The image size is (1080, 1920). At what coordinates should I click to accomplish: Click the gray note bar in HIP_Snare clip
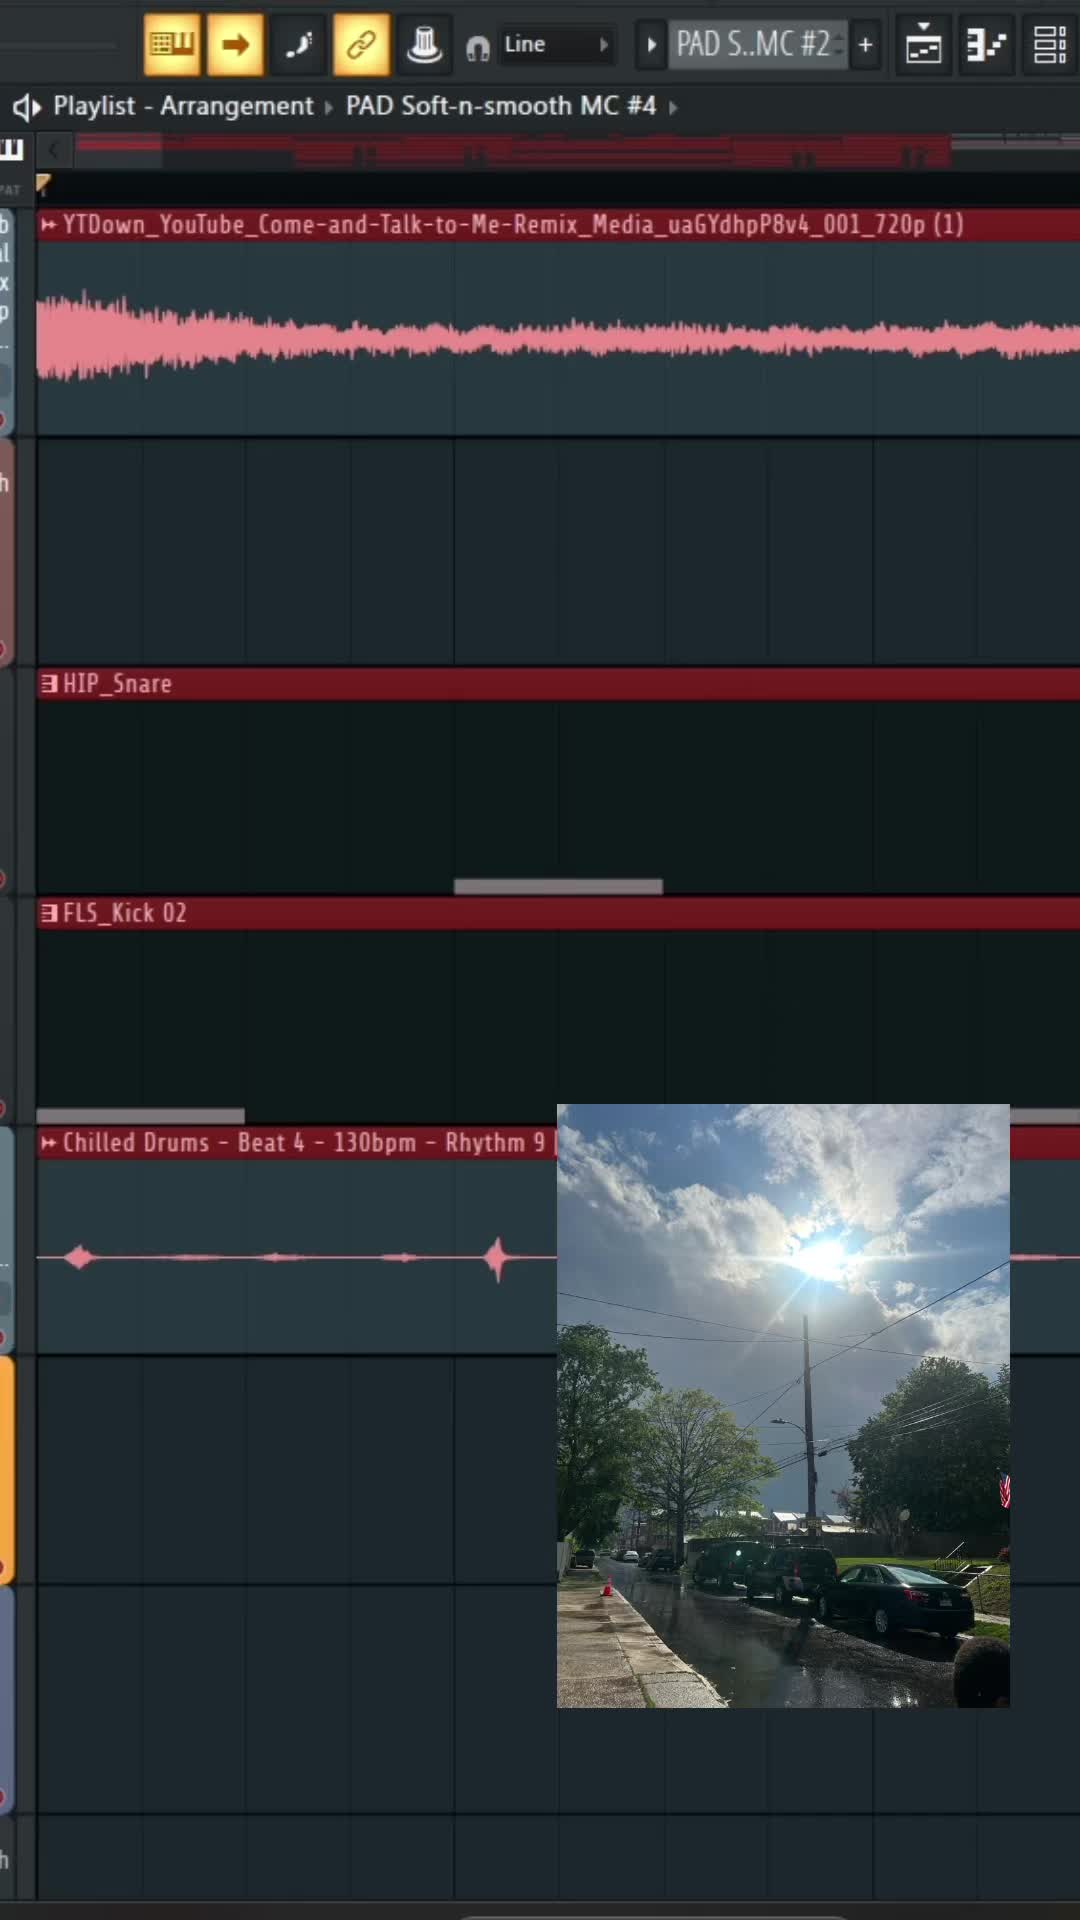(x=558, y=887)
